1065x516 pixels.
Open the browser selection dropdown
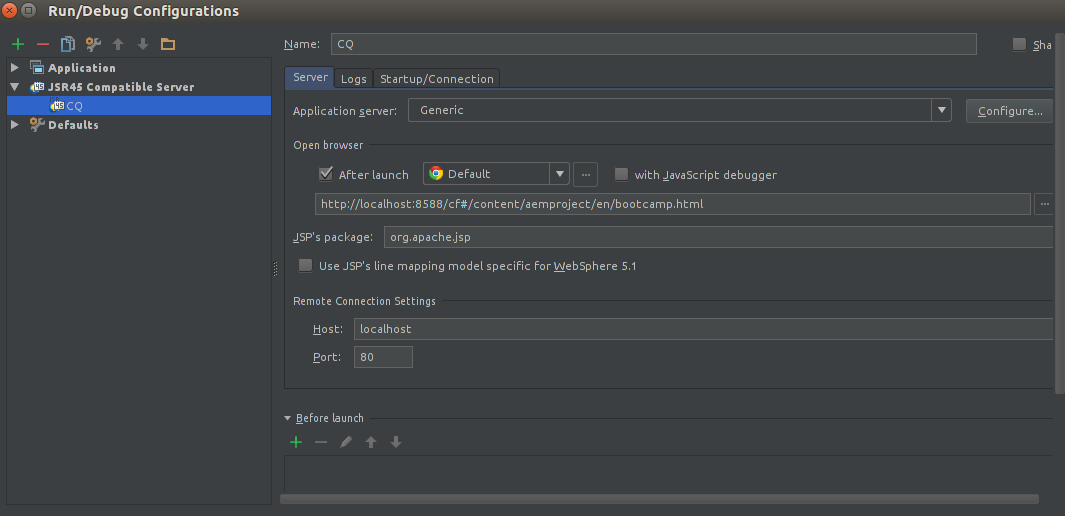pos(559,174)
